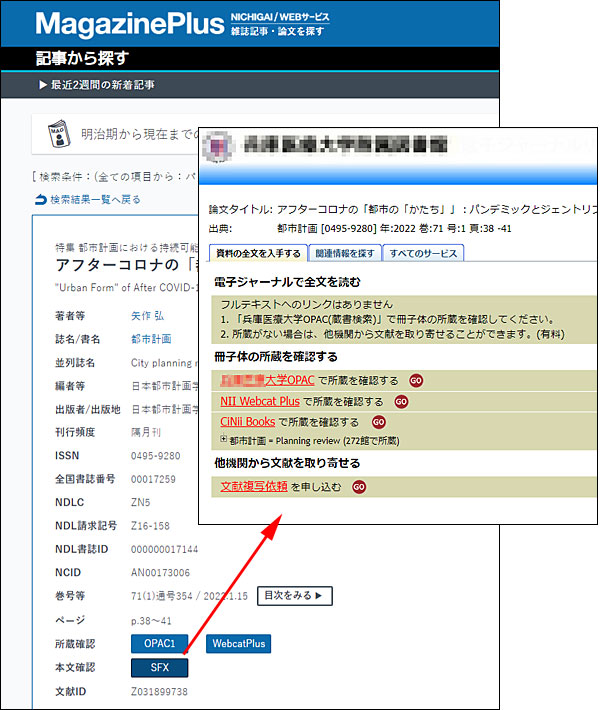Click back arrow icon for 検索結果一覧へ戻る

tap(41, 200)
